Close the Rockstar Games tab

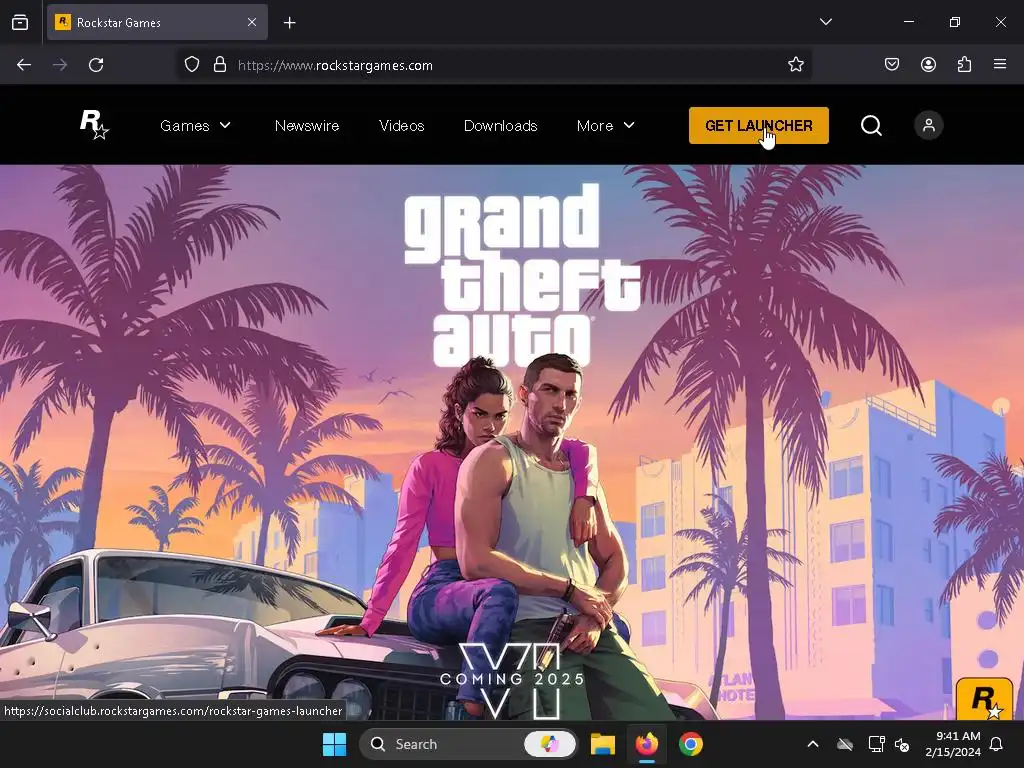pos(252,22)
